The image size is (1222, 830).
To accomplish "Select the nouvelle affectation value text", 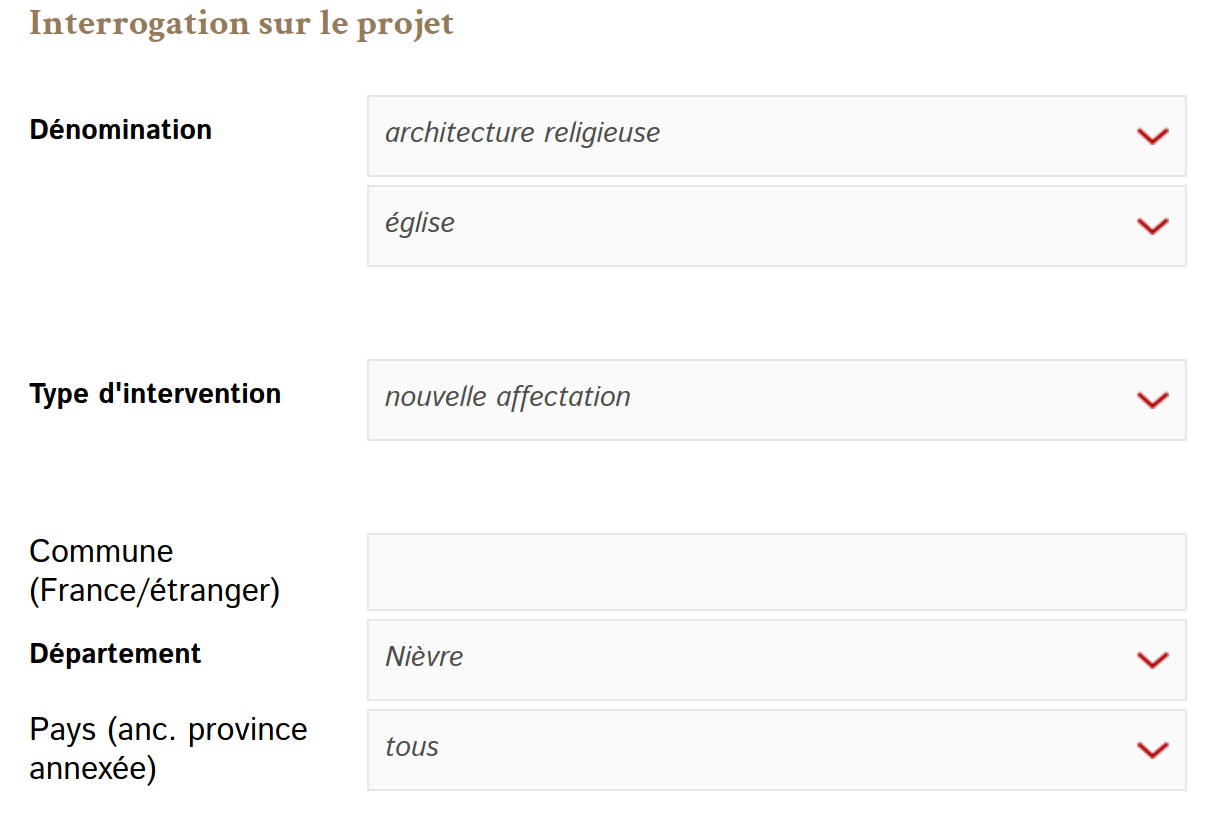I will [x=508, y=397].
